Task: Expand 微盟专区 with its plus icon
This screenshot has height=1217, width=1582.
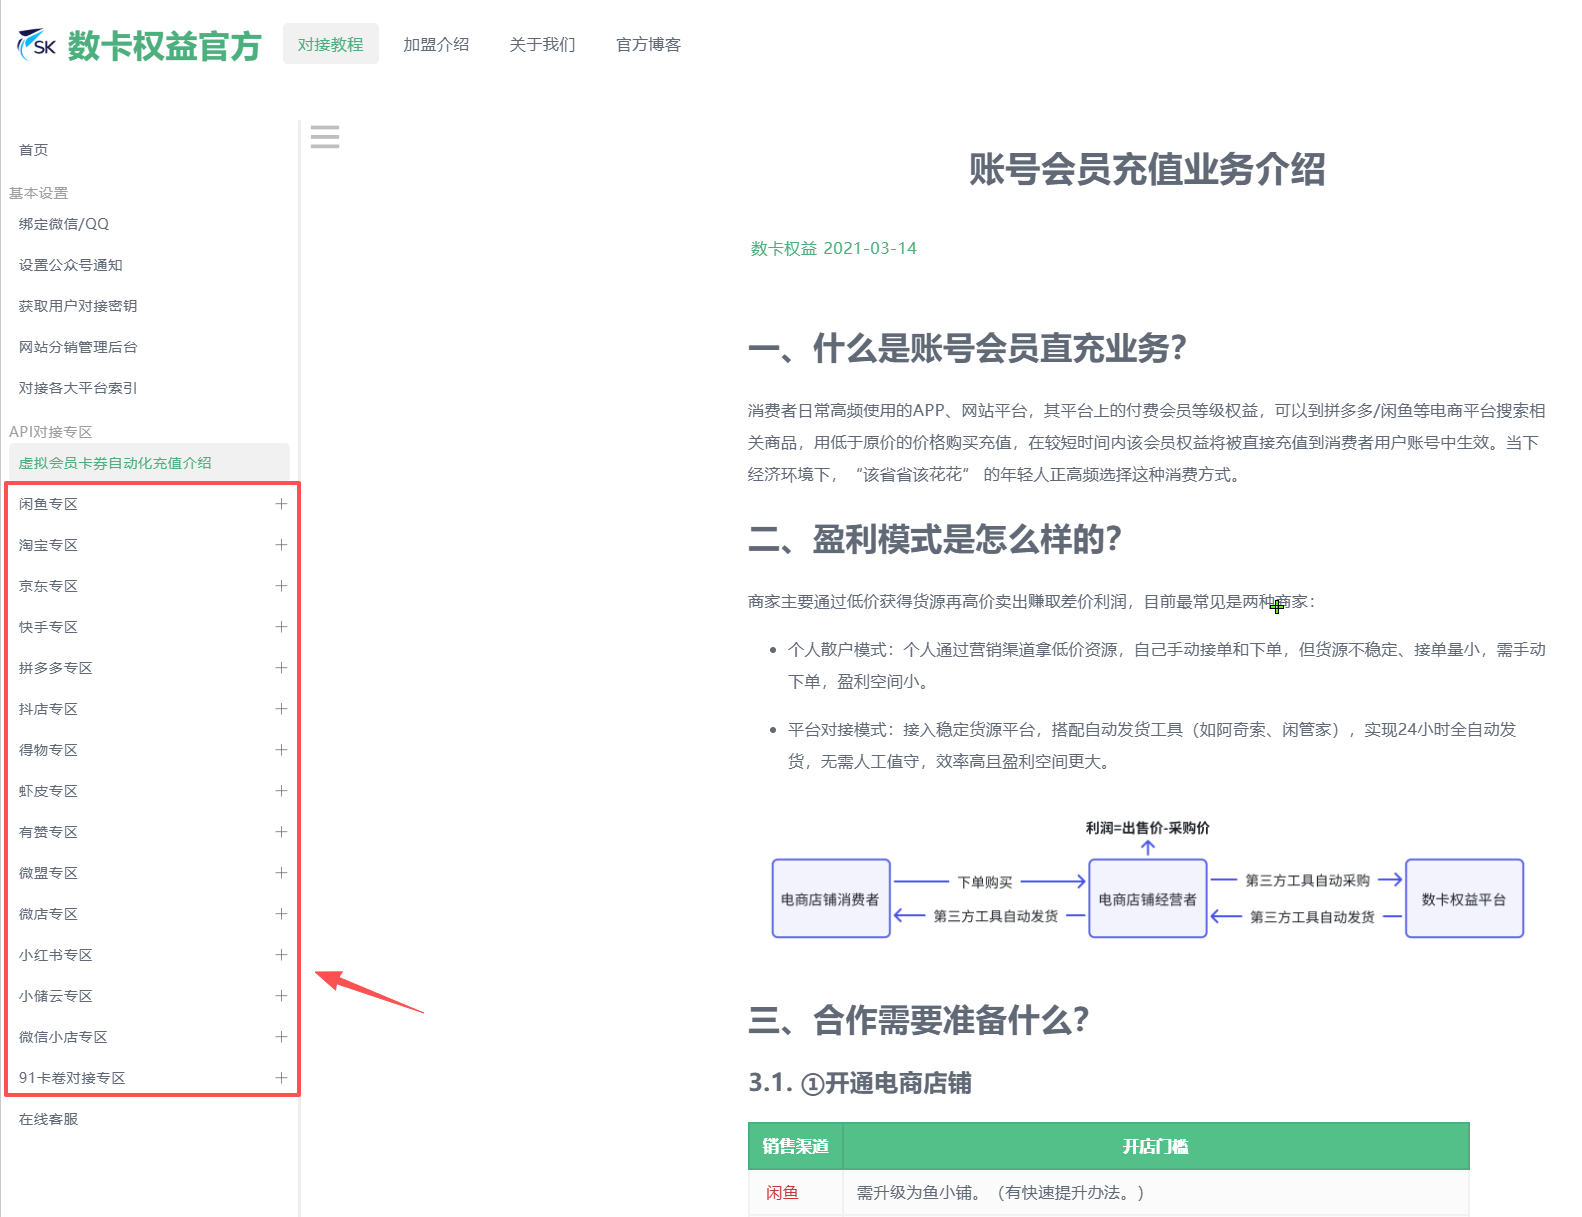Action: tap(281, 873)
